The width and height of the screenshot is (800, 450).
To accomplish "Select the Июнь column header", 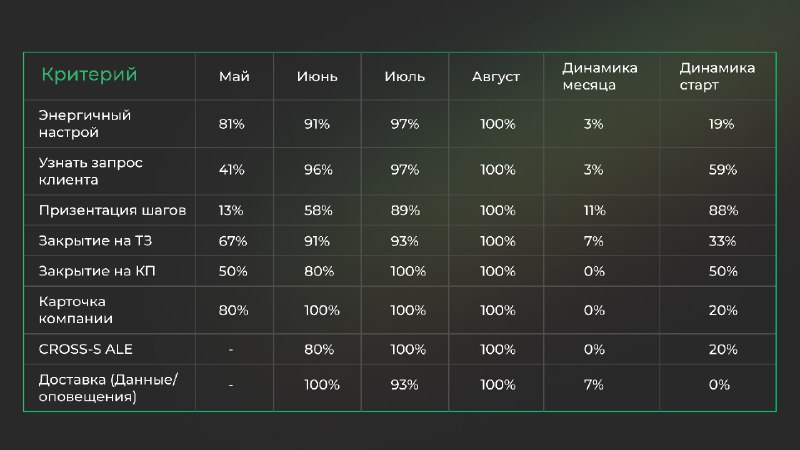I will [x=317, y=77].
